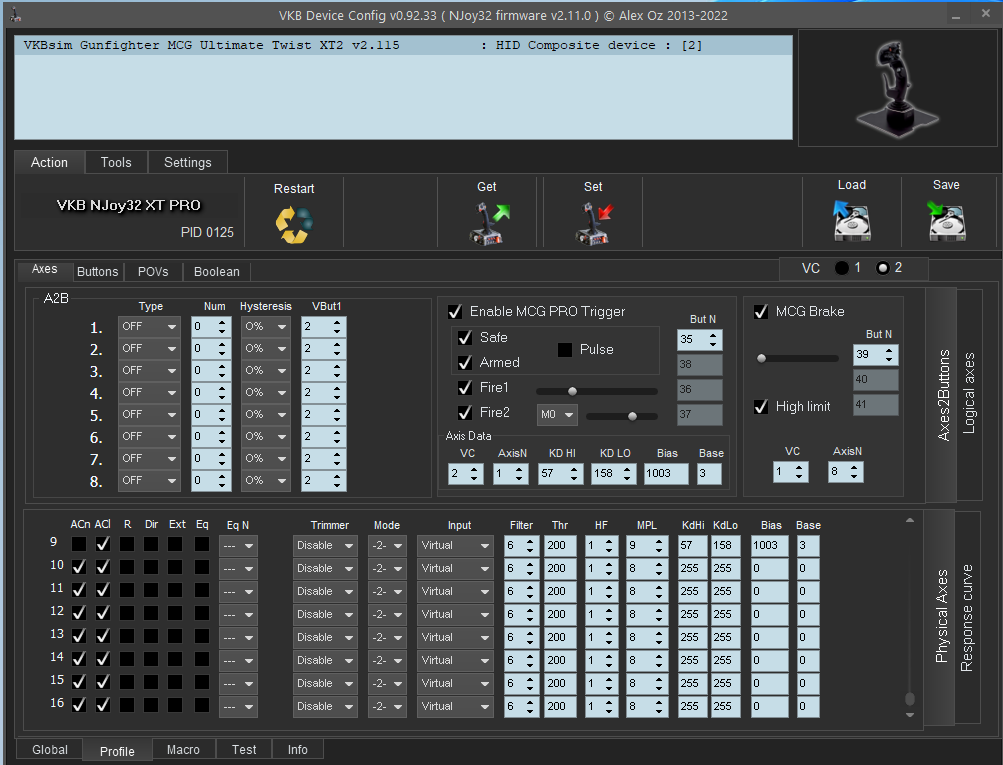Toggle the Fire2 checkbox
Image resolution: width=1003 pixels, height=765 pixels.
click(x=465, y=413)
